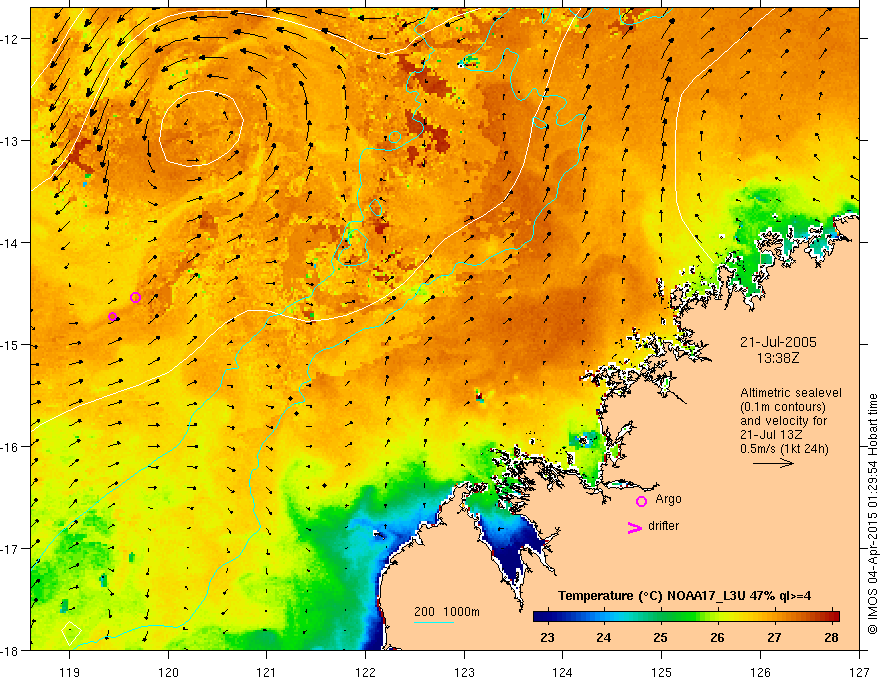Click the velocity scale reference arrow
The height and width of the screenshot is (680, 880).
(773, 463)
